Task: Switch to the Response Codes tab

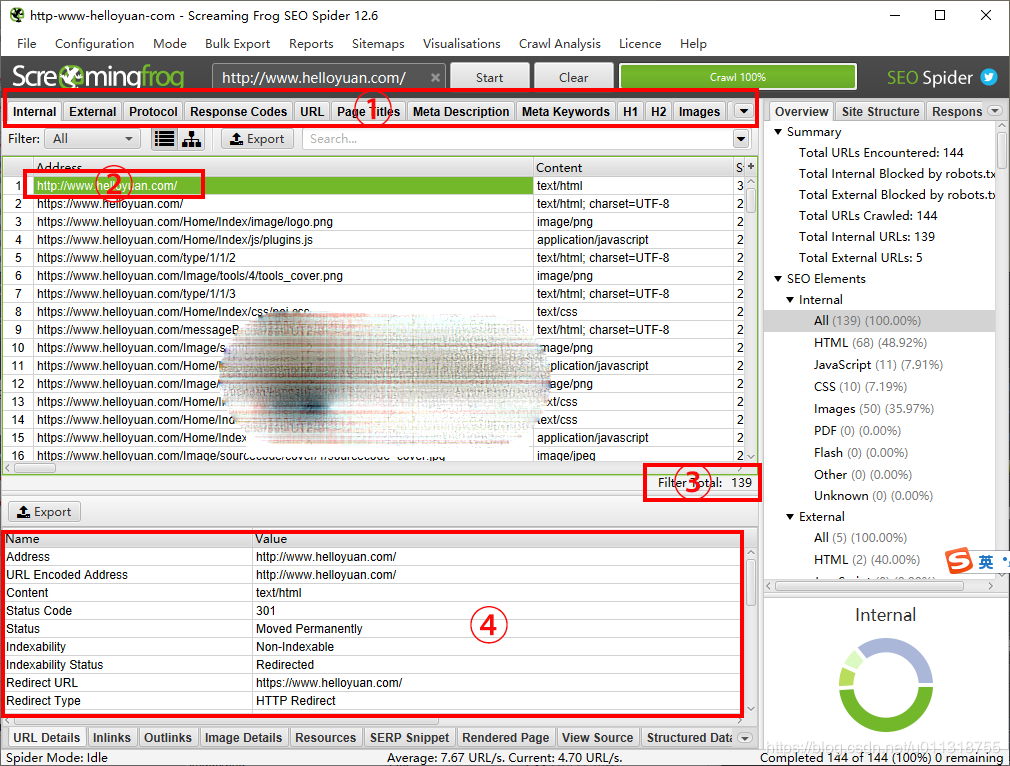Action: [x=238, y=111]
